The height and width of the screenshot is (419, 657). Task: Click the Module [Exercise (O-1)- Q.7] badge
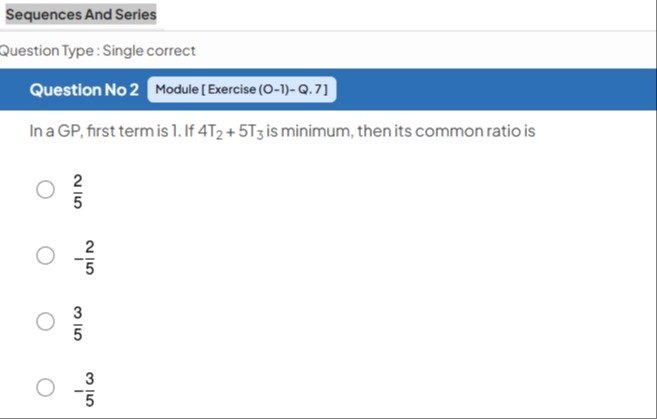tap(242, 89)
